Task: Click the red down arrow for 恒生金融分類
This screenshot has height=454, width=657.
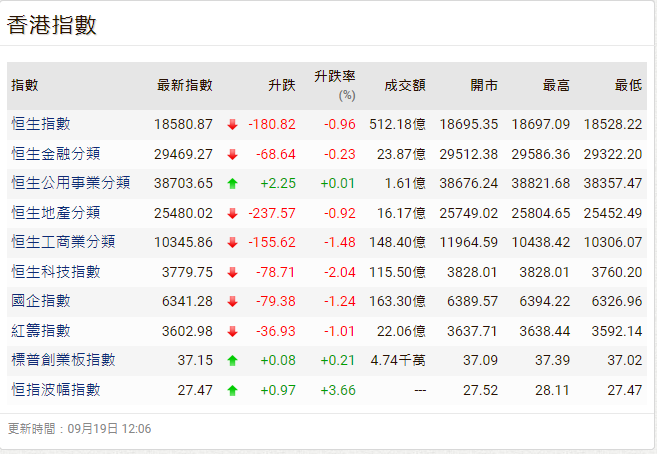Action: tap(232, 154)
